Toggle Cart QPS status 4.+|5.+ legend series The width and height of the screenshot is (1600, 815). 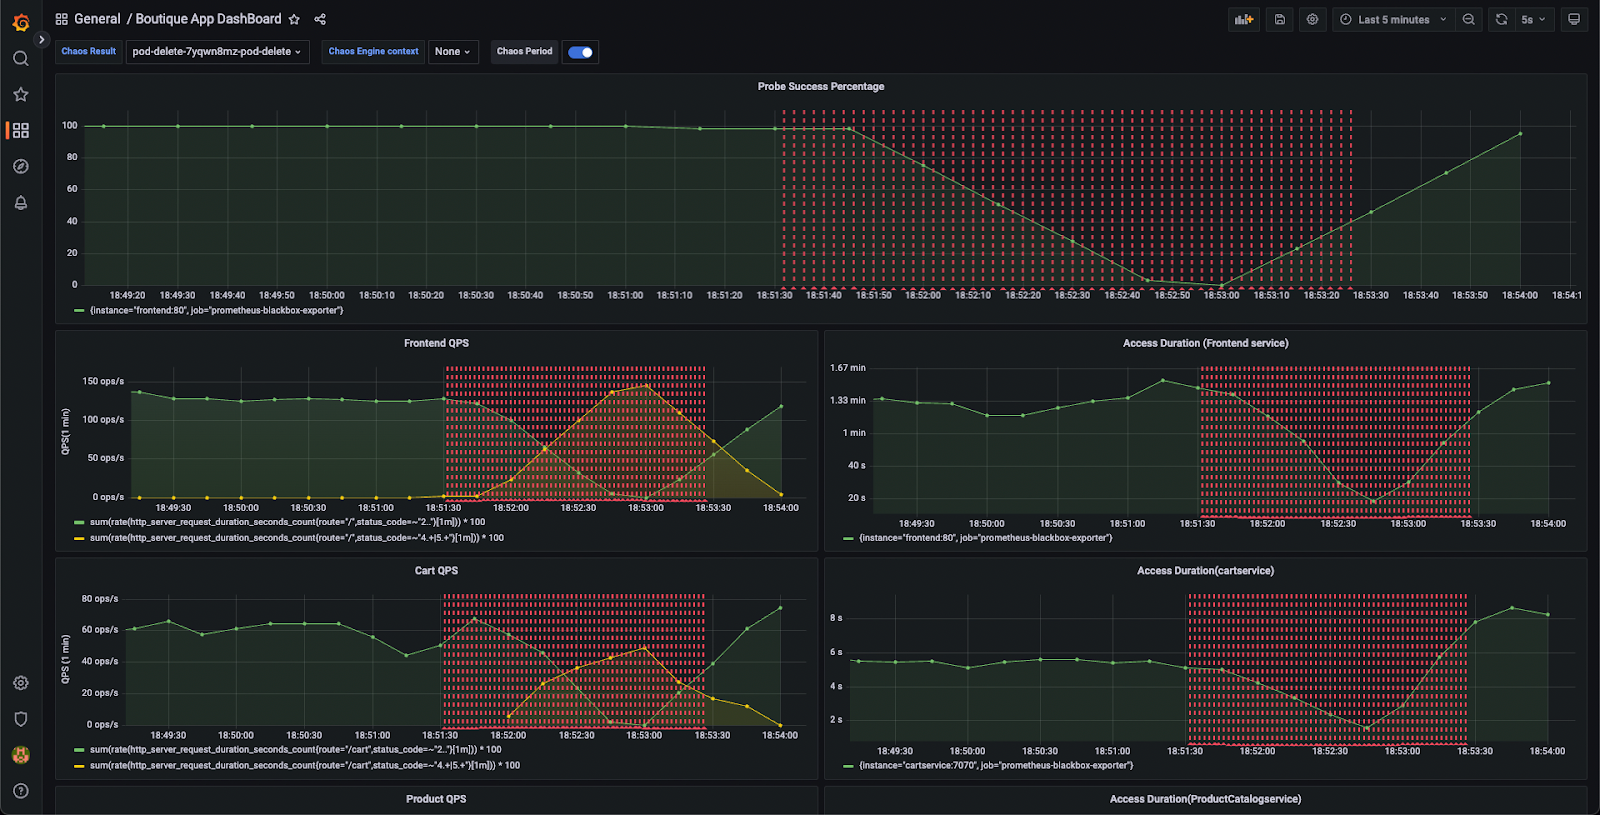[x=305, y=766]
